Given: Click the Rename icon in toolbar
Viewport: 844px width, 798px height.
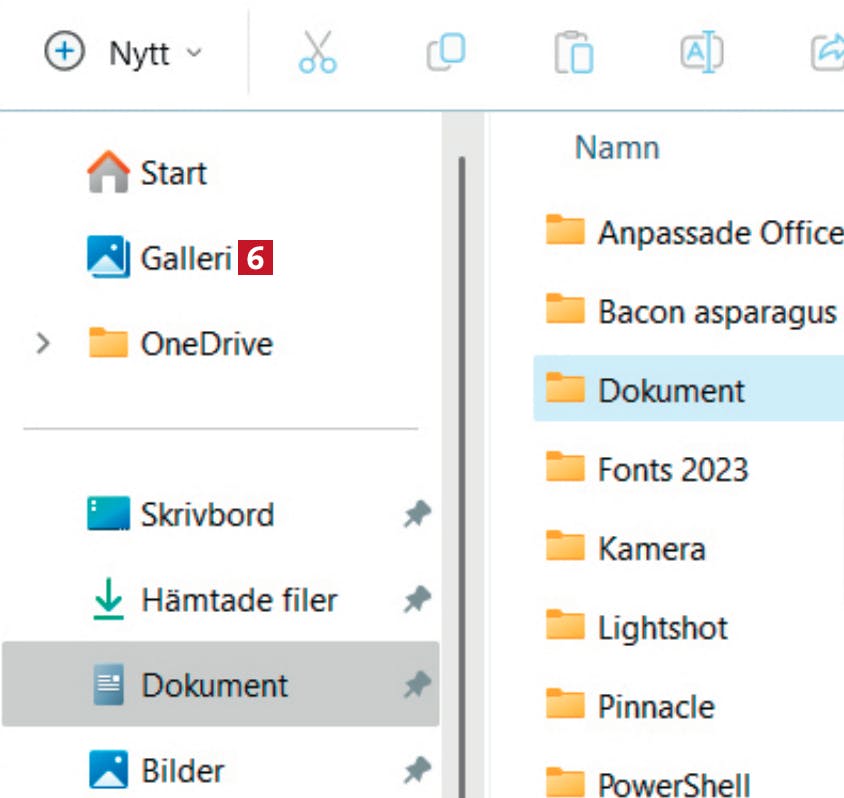Looking at the screenshot, I should tap(701, 52).
